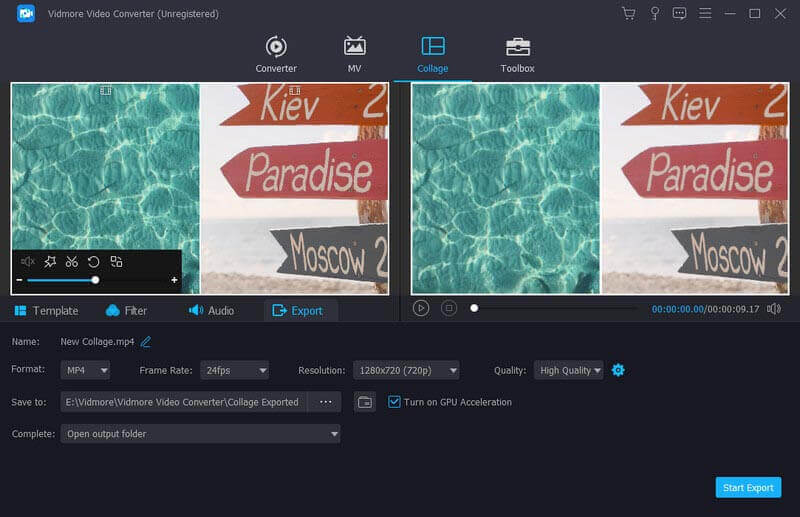Image resolution: width=800 pixels, height=517 pixels.
Task: Toggle Turn on GPU Acceleration checkbox
Action: [394, 402]
